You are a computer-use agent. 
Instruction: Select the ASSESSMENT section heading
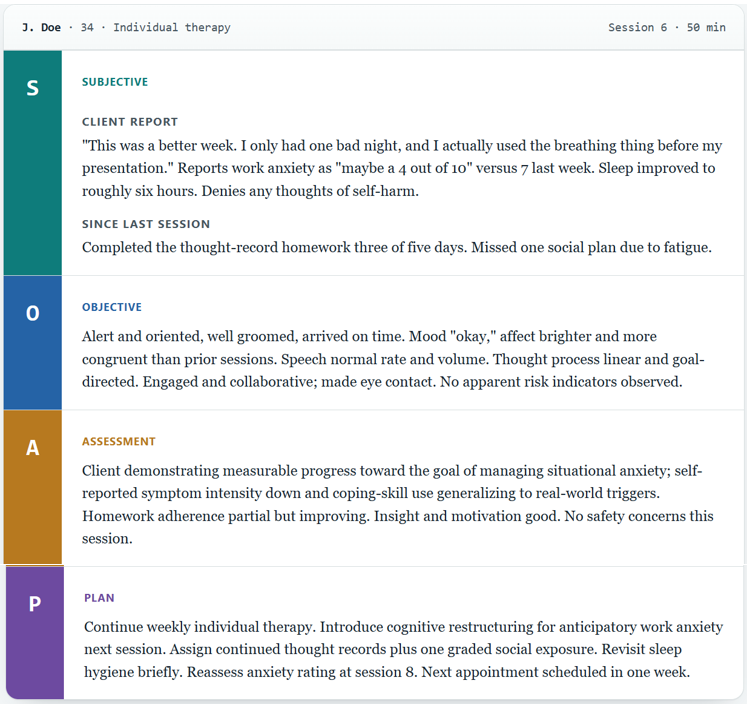coord(118,441)
